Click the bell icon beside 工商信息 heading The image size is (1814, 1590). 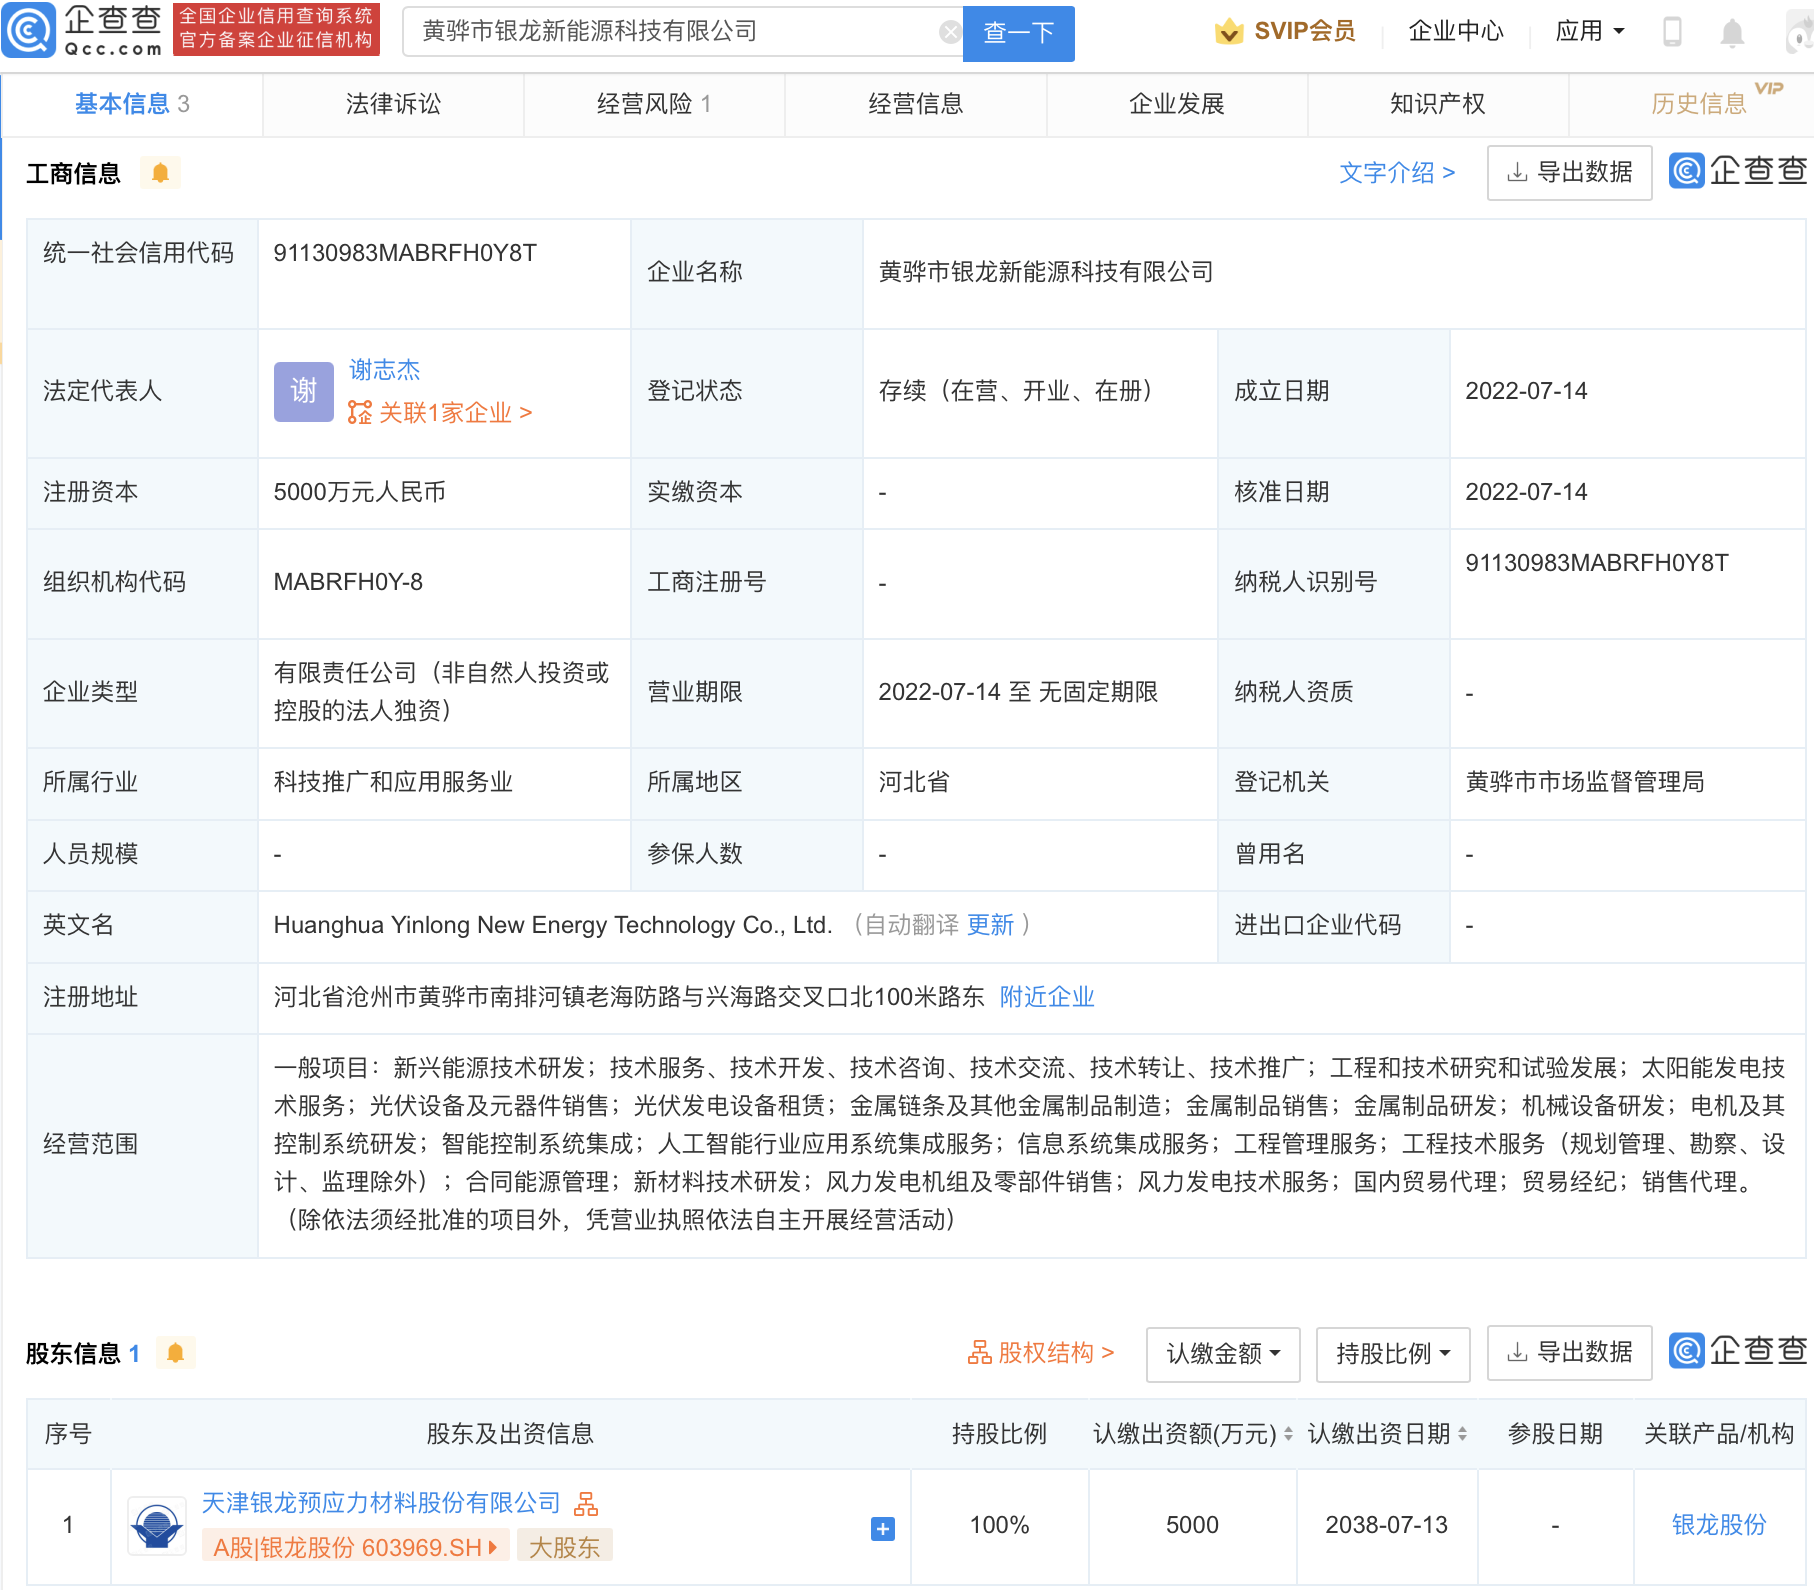click(160, 172)
